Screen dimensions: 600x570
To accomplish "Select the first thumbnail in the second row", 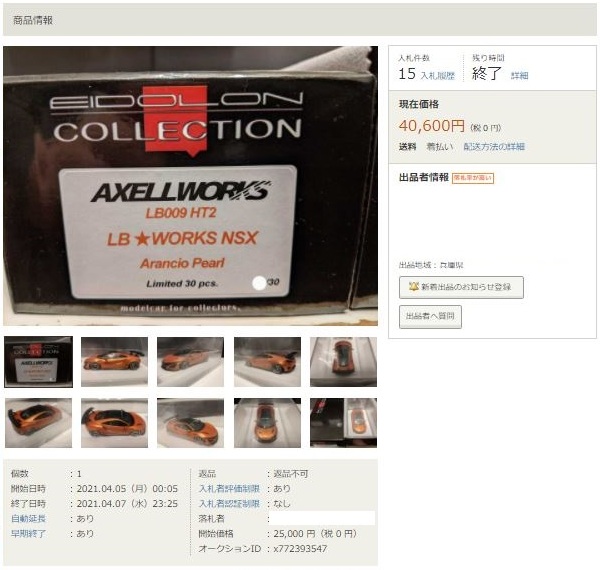I will click(x=38, y=423).
